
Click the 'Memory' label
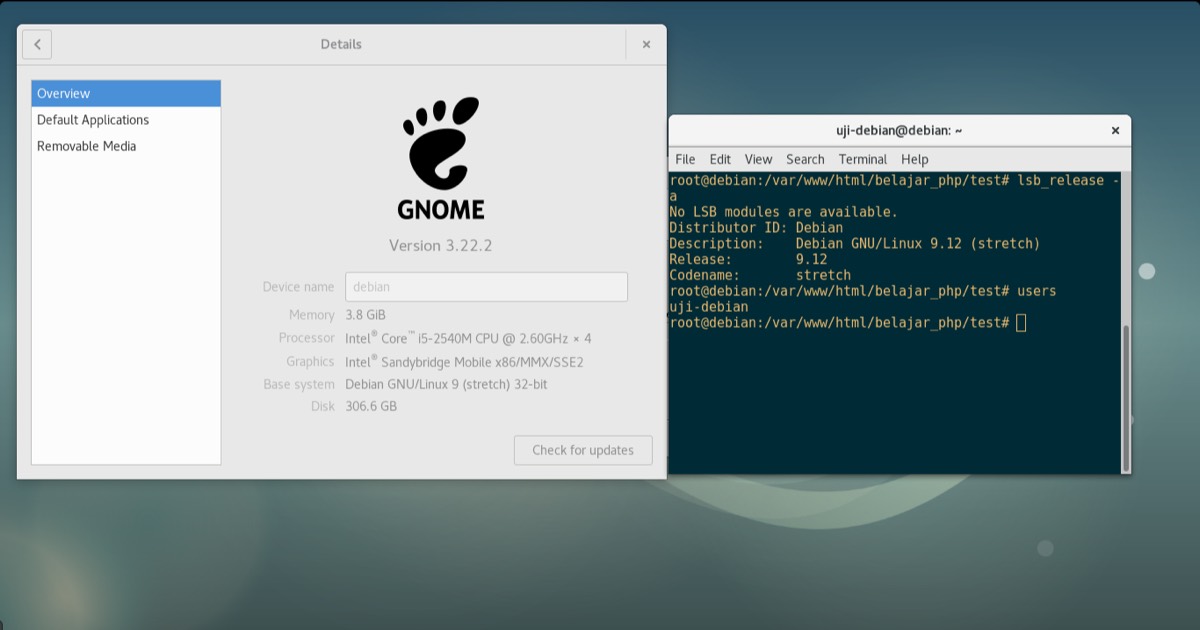(x=312, y=314)
